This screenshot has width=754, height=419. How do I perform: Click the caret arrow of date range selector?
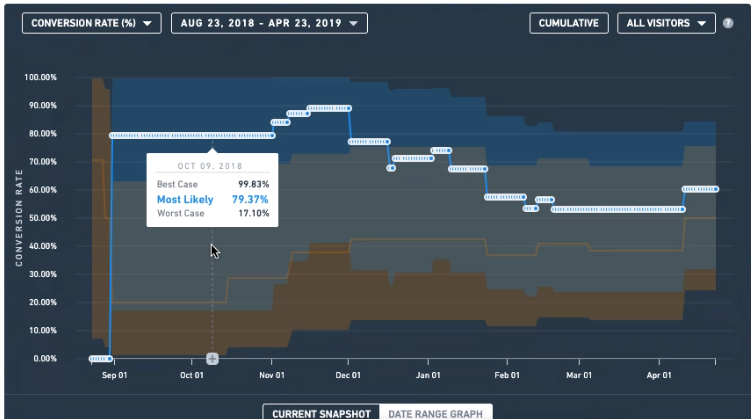pyautogui.click(x=353, y=24)
